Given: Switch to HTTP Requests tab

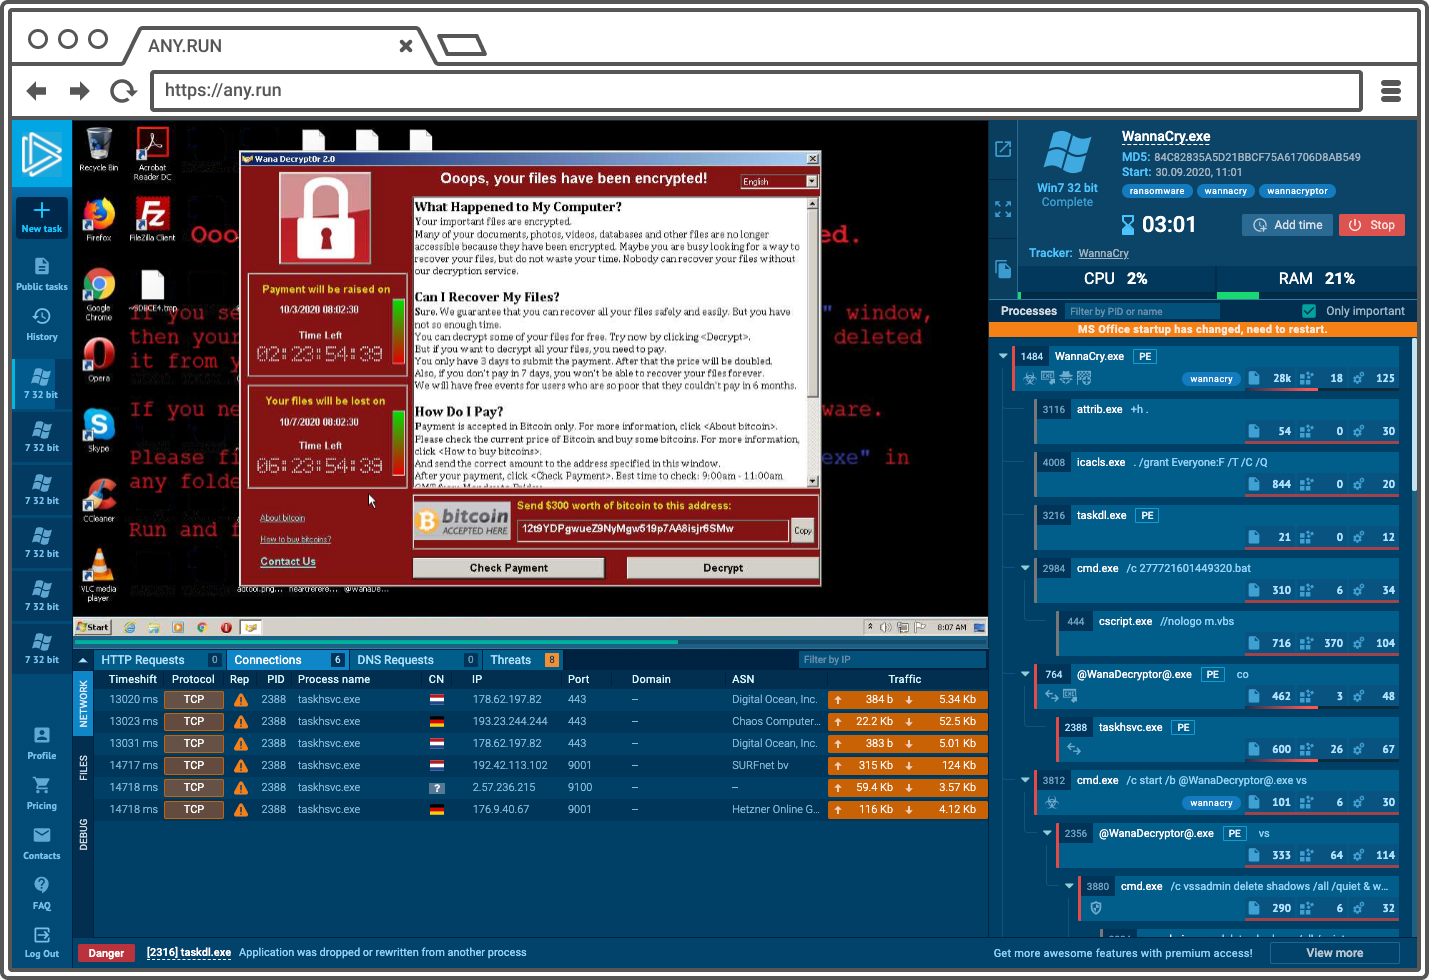Looking at the screenshot, I should 160,660.
